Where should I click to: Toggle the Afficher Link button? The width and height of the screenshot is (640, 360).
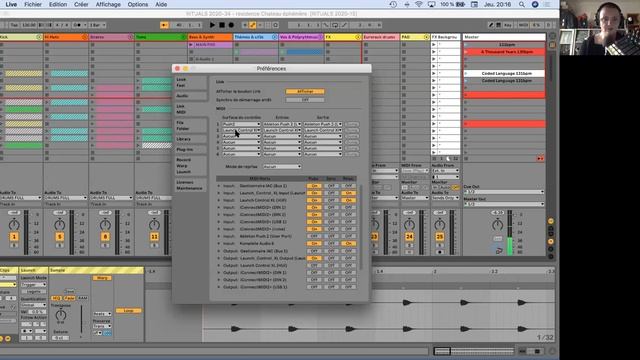pos(305,91)
